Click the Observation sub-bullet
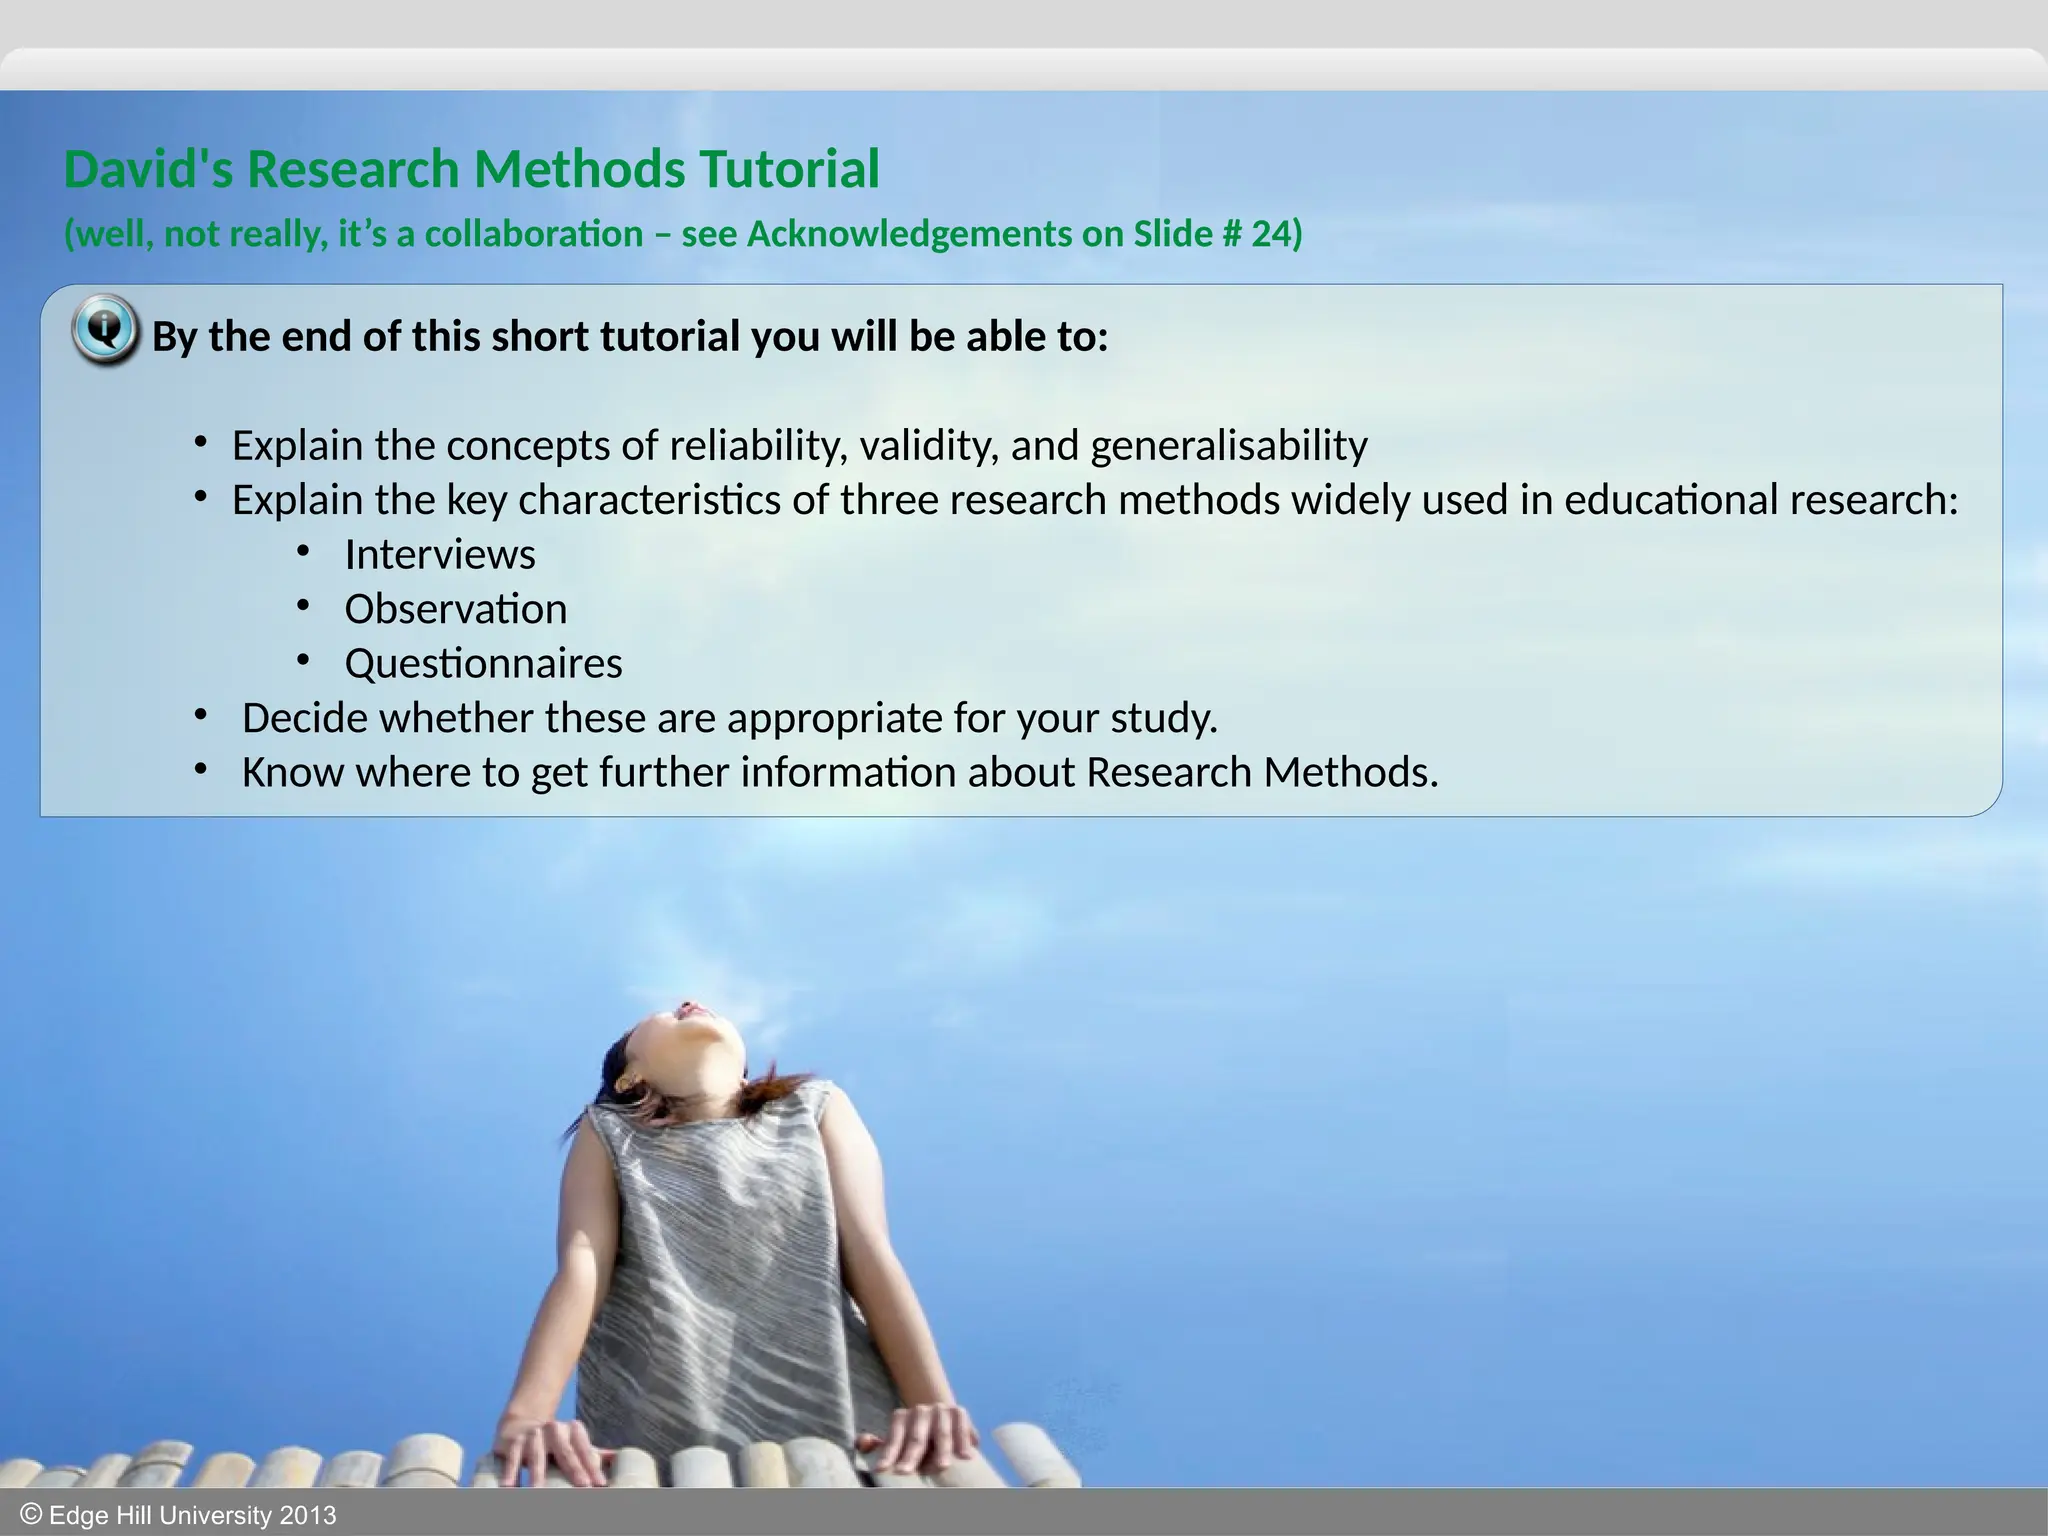Screen dimensions: 2048x1536 [455, 609]
